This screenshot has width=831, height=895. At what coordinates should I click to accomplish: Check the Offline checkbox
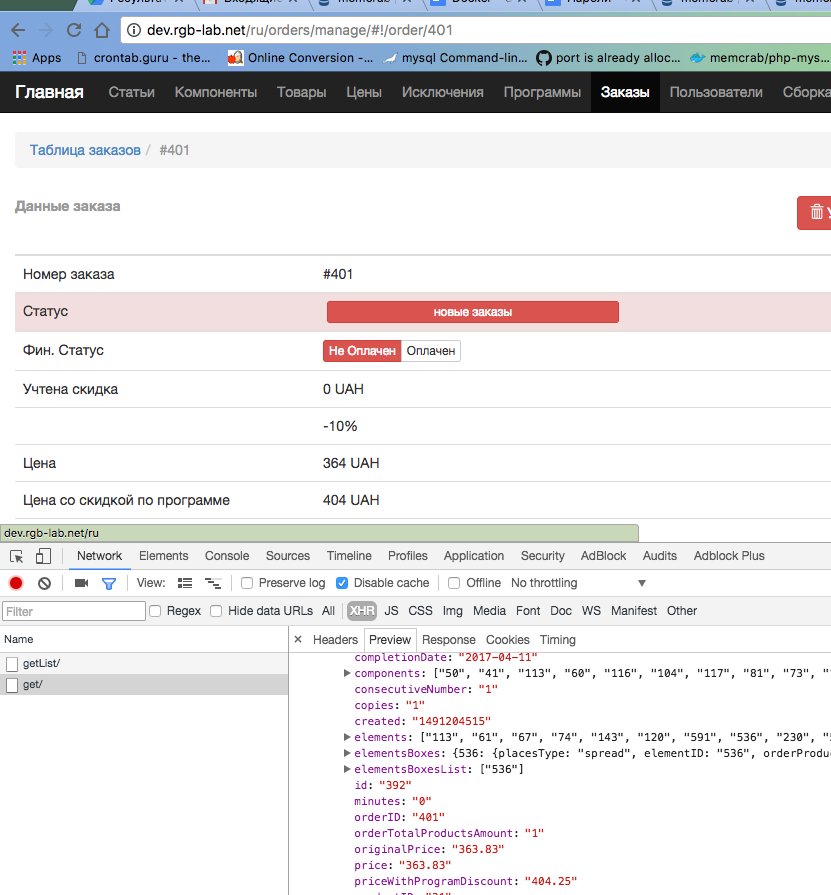coord(454,583)
